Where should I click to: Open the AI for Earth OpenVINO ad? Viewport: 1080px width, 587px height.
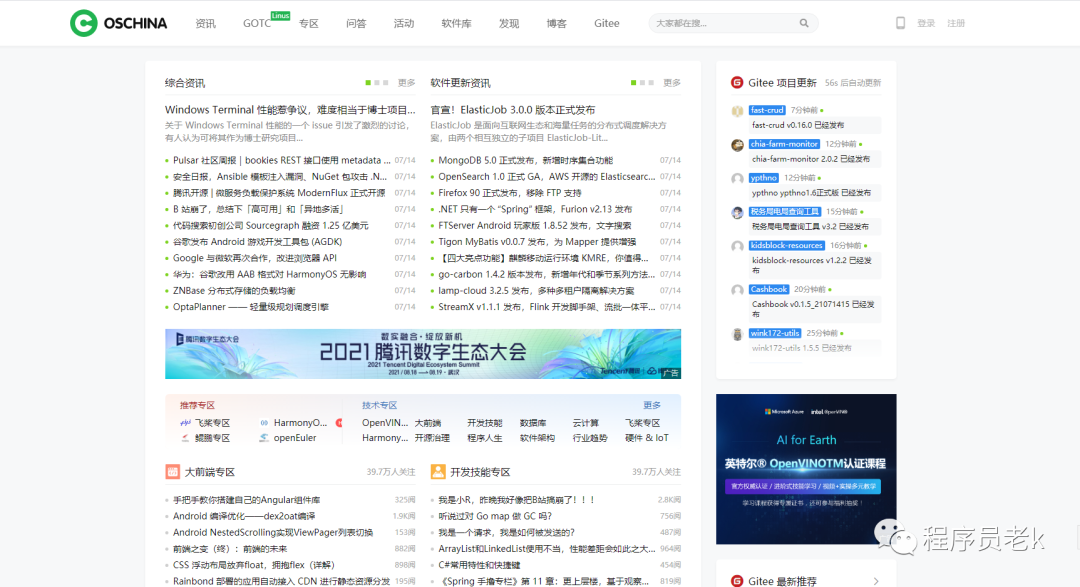pyautogui.click(x=806, y=469)
